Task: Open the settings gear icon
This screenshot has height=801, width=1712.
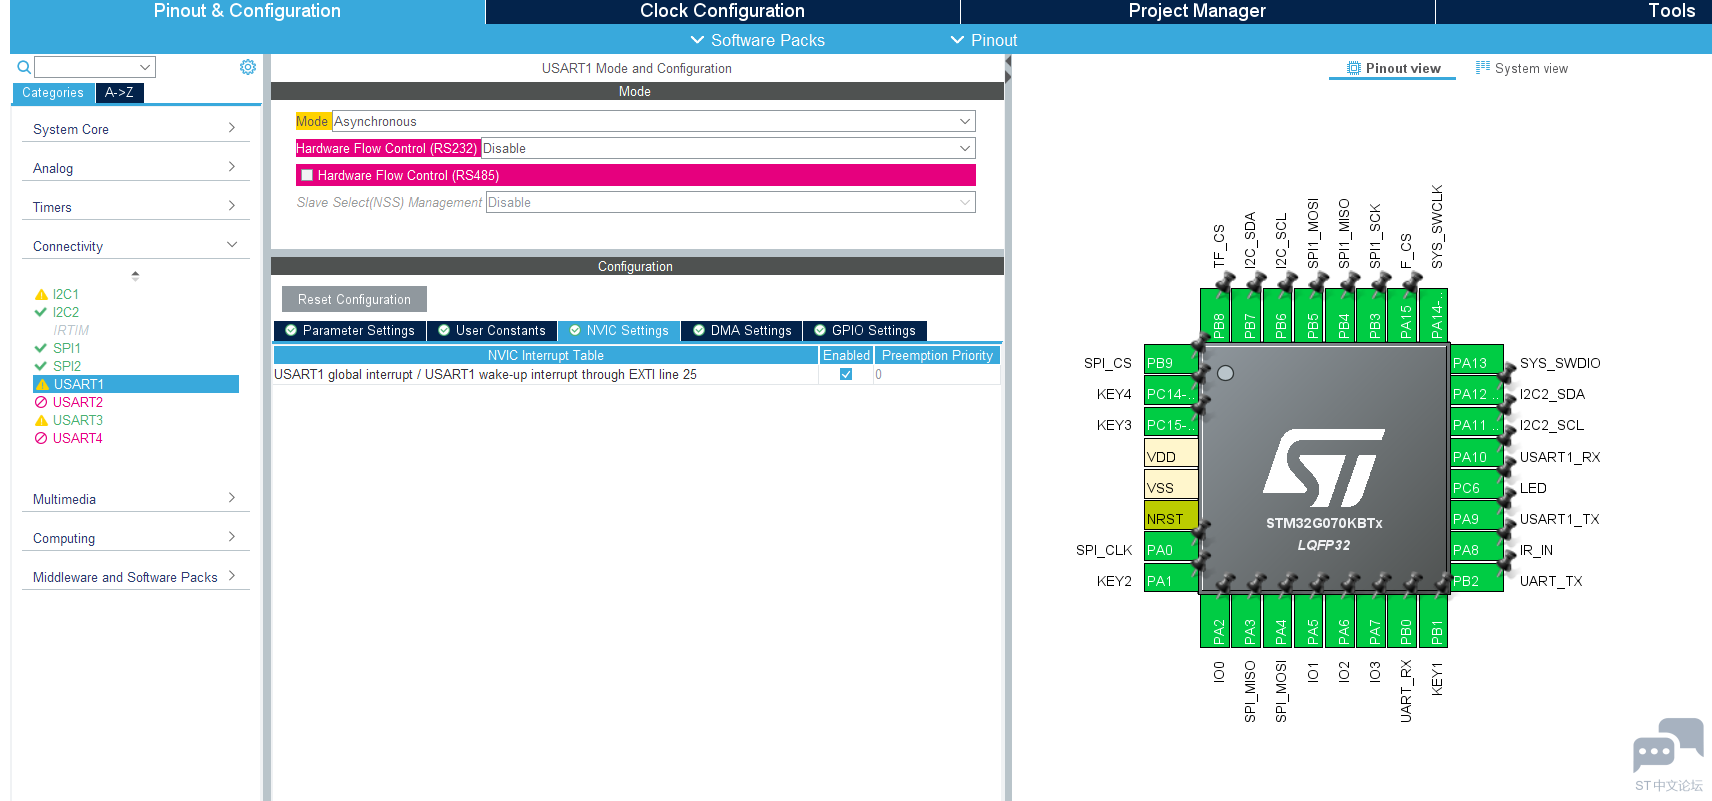Action: click(248, 67)
